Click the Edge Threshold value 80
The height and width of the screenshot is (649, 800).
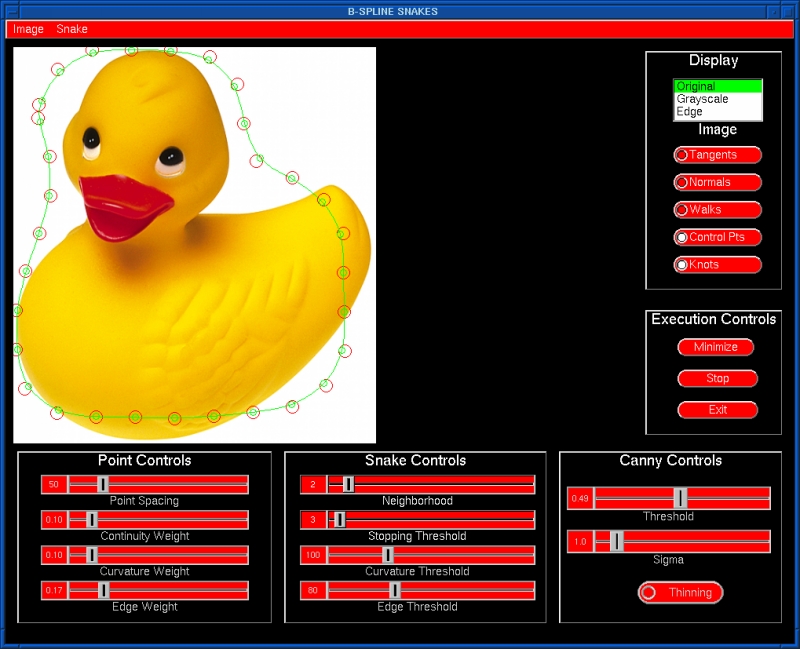coord(313,590)
